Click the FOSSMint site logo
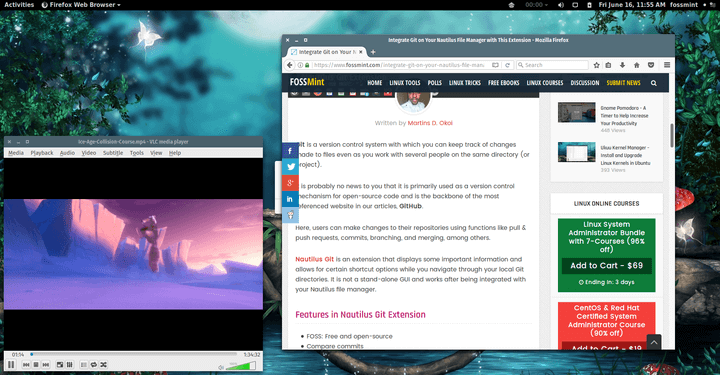Image resolution: width=720 pixels, height=375 pixels. click(307, 82)
